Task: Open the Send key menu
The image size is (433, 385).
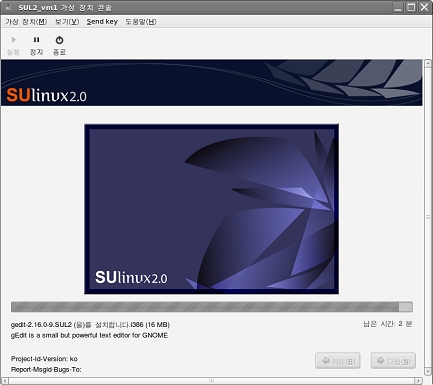Action: point(102,22)
